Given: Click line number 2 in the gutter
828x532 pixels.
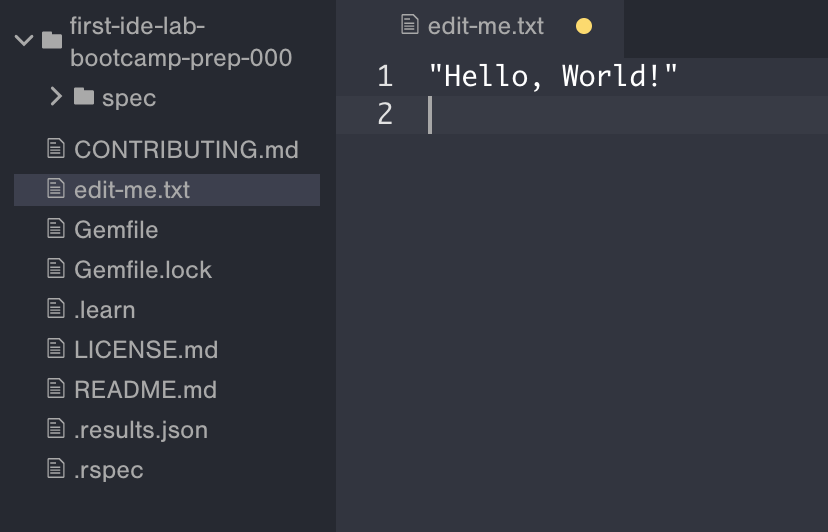Looking at the screenshot, I should [x=385, y=114].
